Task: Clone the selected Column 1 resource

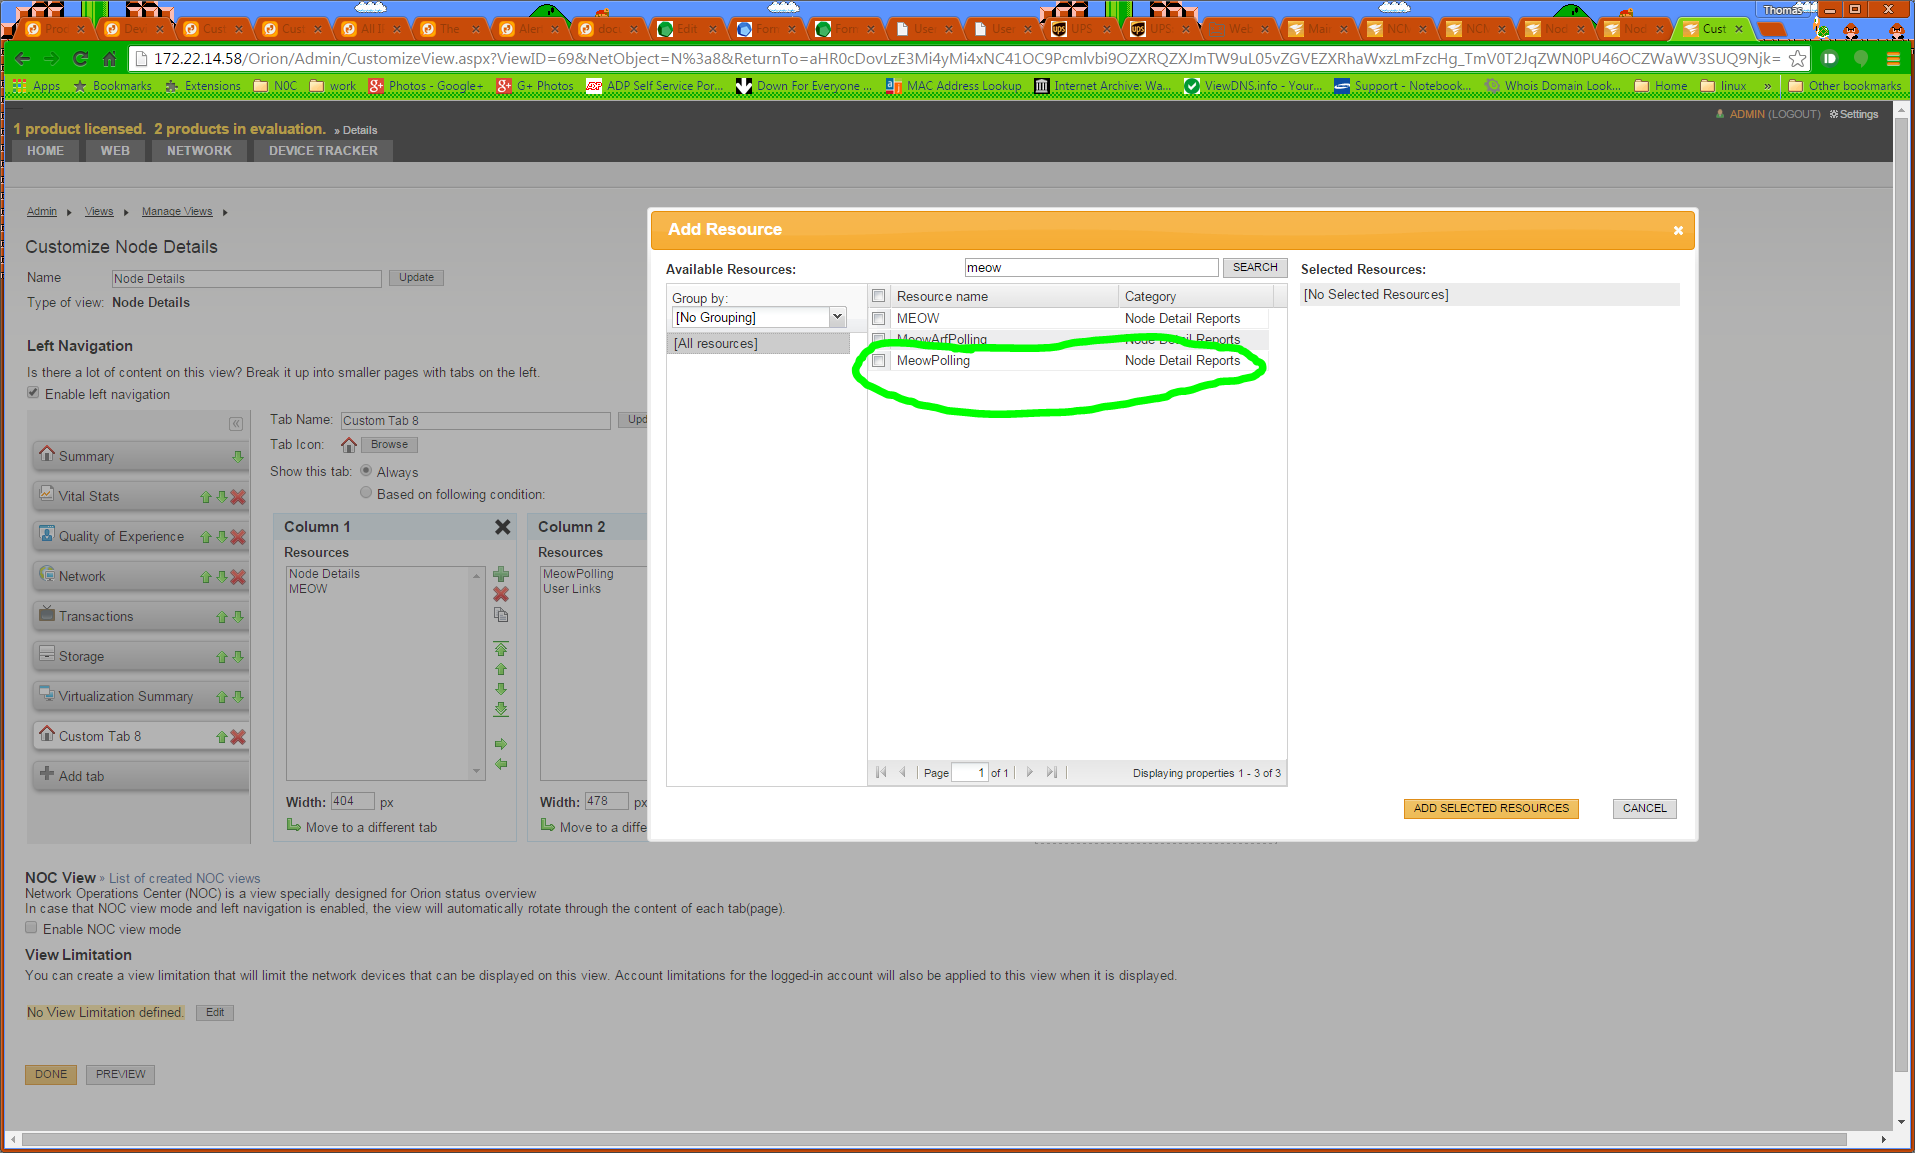Action: pos(501,615)
